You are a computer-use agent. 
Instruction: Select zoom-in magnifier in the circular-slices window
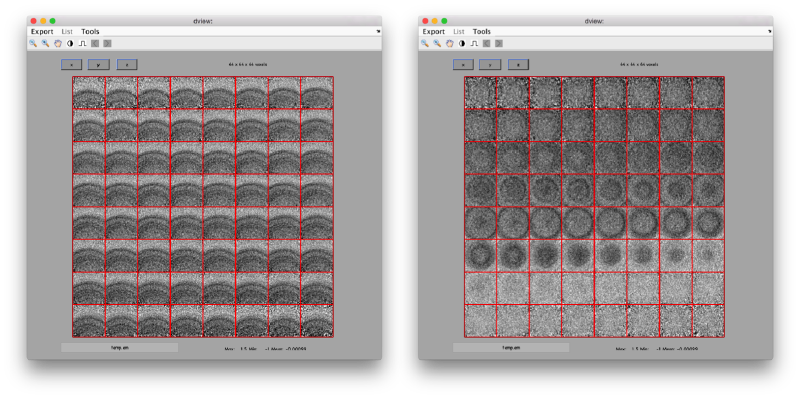click(425, 43)
